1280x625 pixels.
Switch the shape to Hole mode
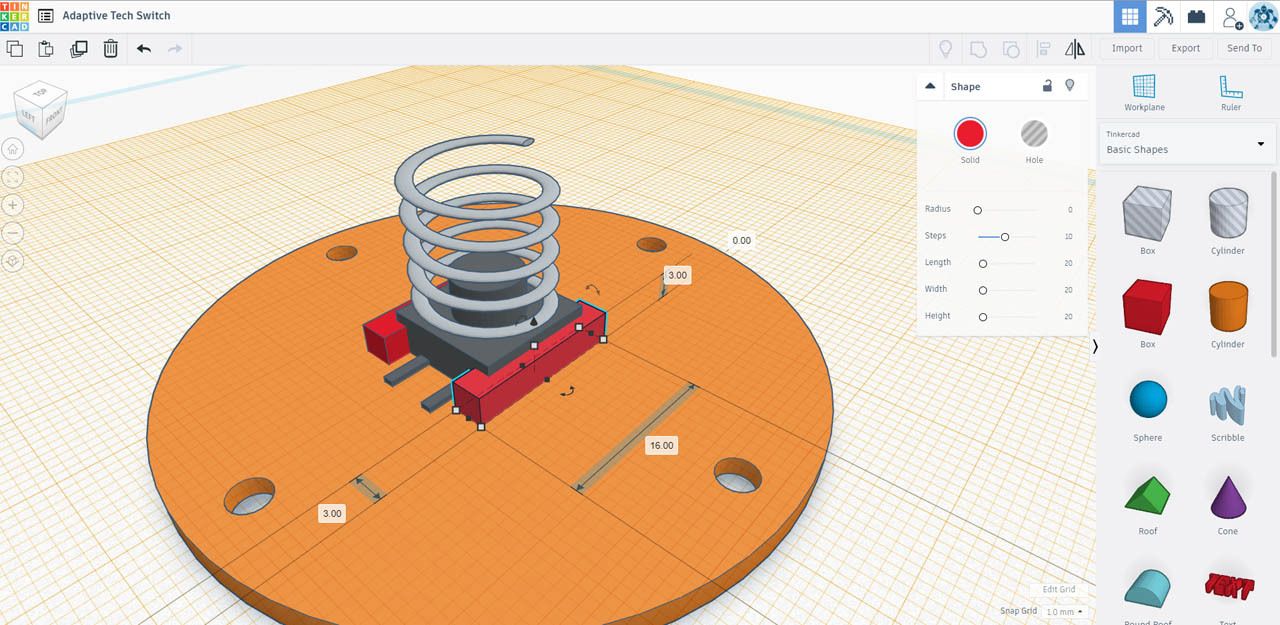(1034, 133)
